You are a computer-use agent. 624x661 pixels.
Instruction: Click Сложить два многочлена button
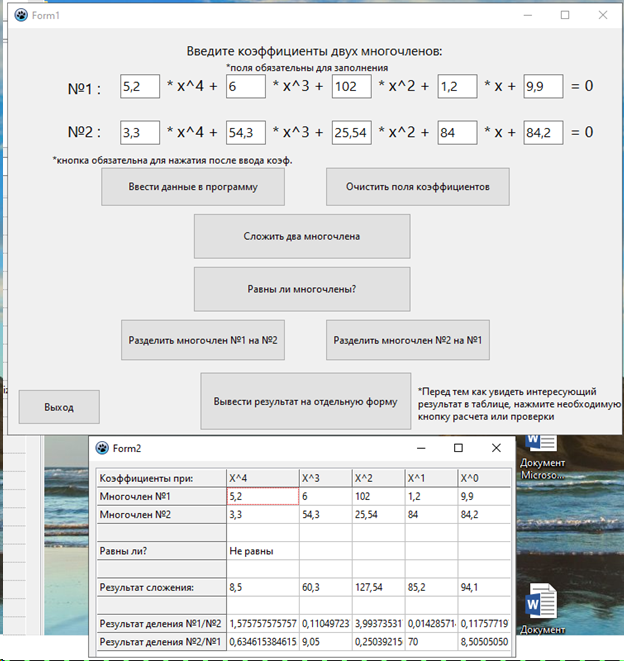(302, 236)
